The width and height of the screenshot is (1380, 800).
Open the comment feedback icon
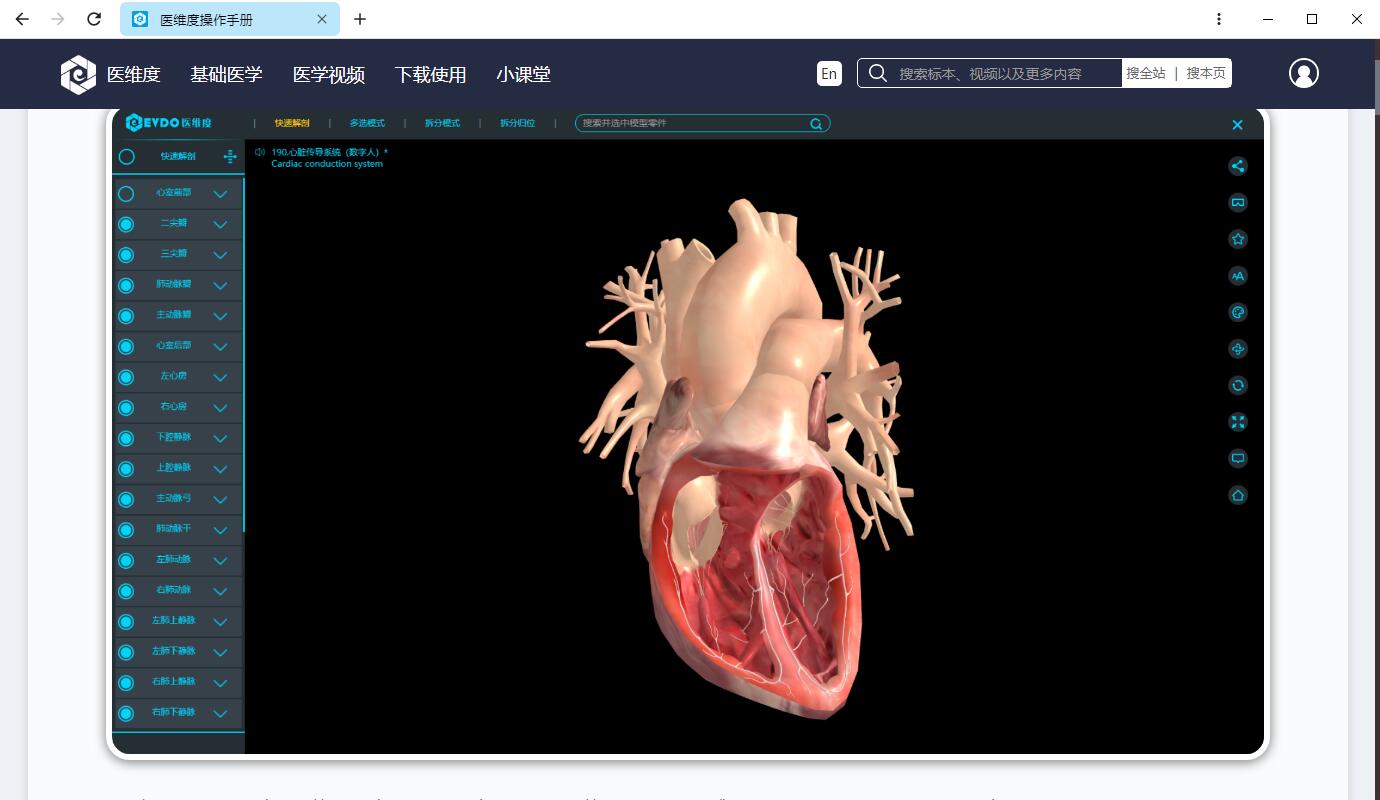(1238, 458)
